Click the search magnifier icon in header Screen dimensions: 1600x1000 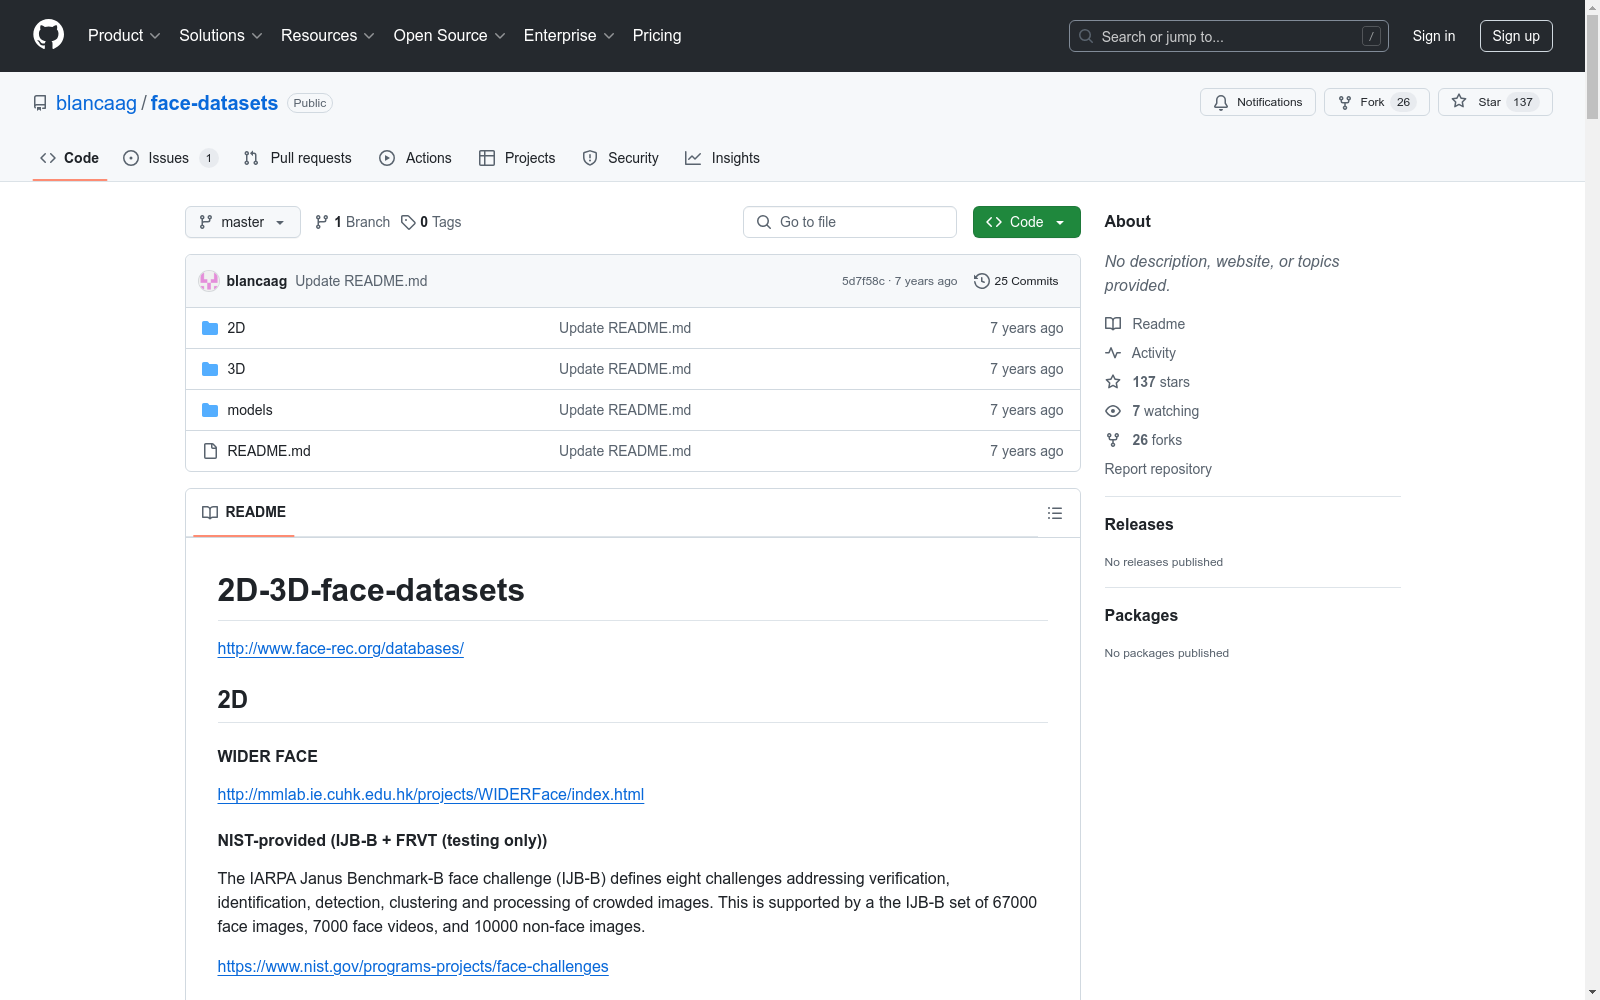(x=1086, y=36)
